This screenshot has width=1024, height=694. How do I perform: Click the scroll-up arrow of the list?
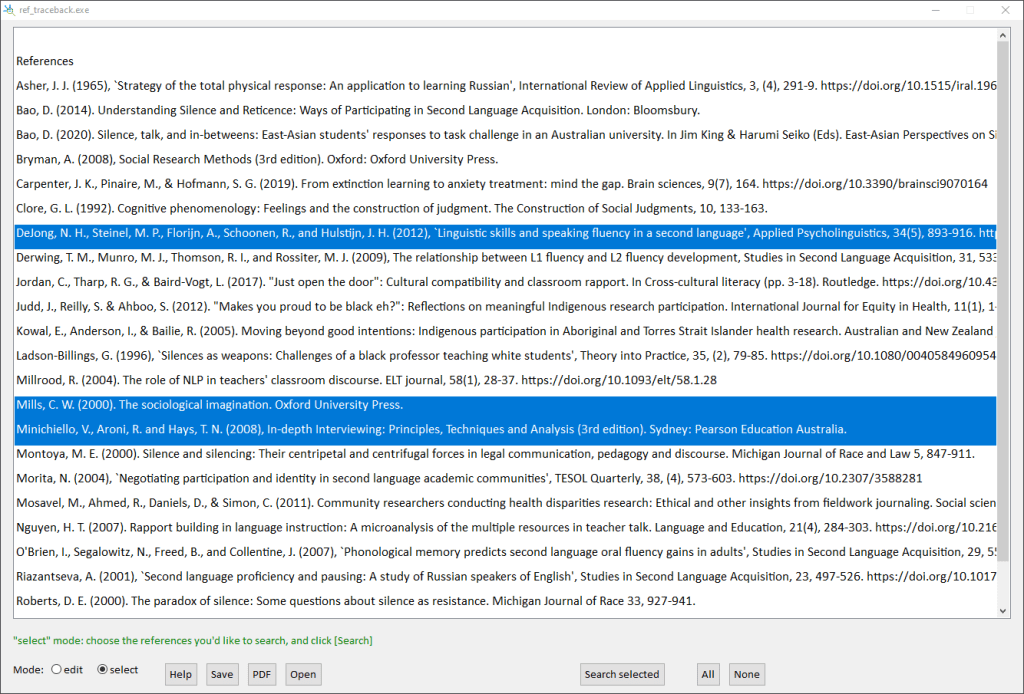pos(1003,35)
